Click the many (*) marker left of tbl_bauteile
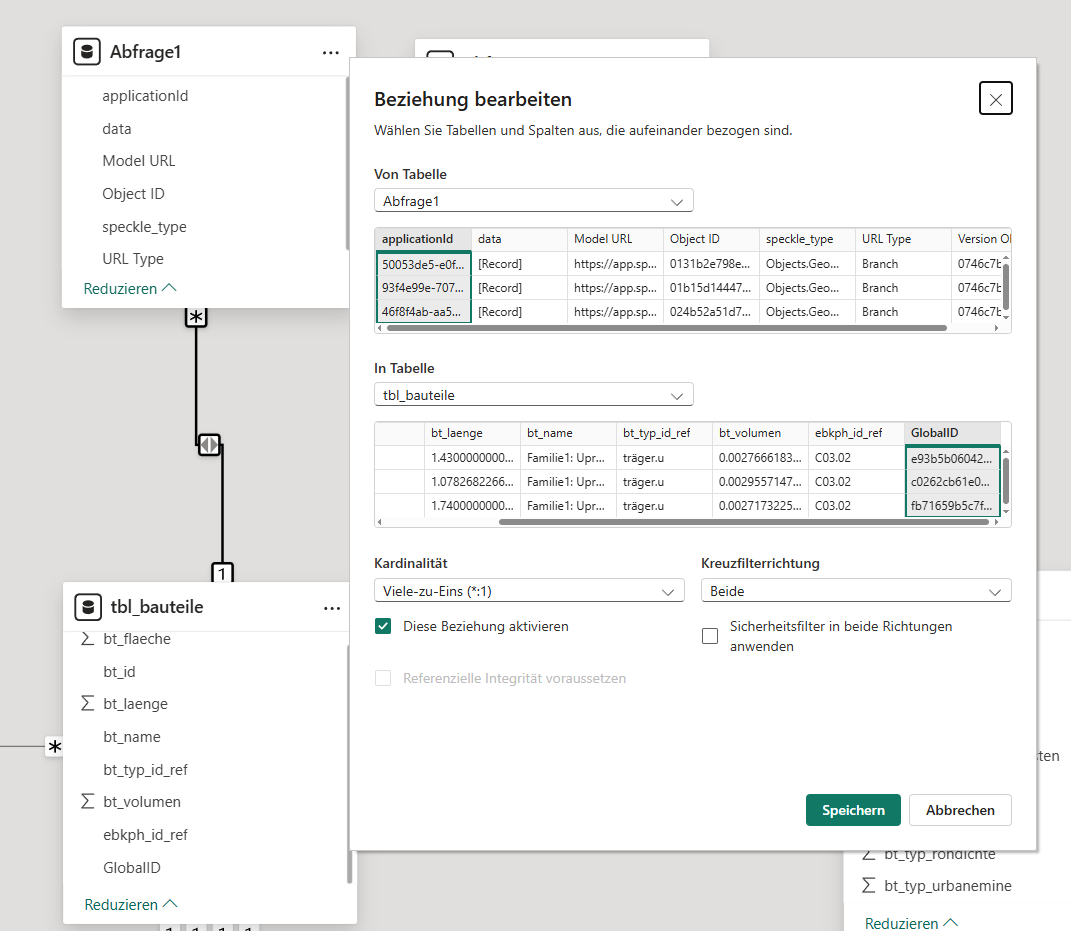Screen dimensions: 1071x931 click(55, 747)
